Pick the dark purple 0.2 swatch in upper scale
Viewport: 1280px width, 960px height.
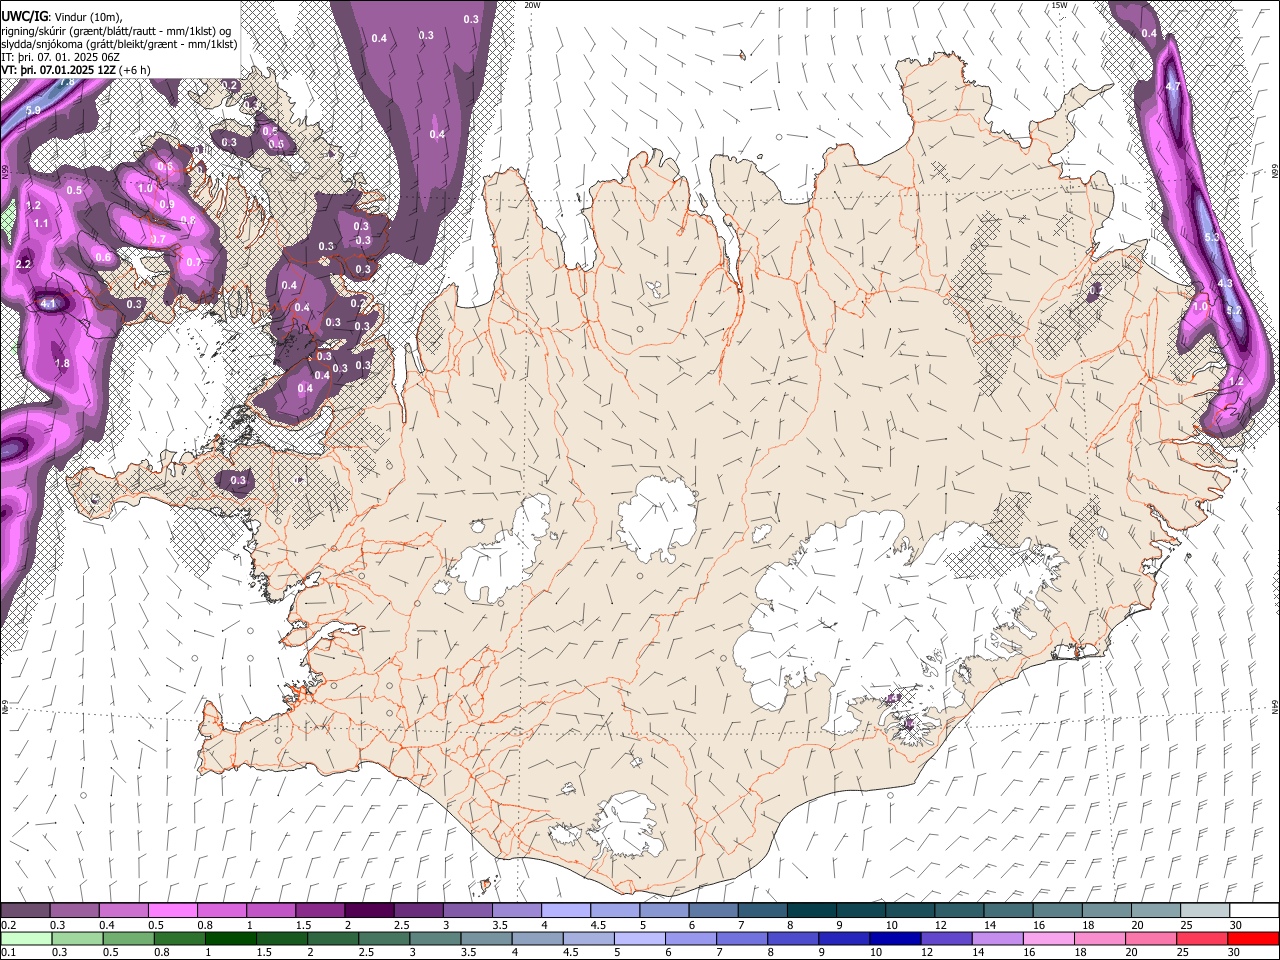[x=25, y=911]
